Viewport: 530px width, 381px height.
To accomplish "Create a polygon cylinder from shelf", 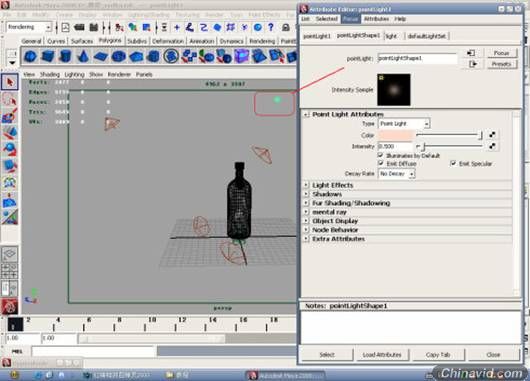I will (x=66, y=56).
